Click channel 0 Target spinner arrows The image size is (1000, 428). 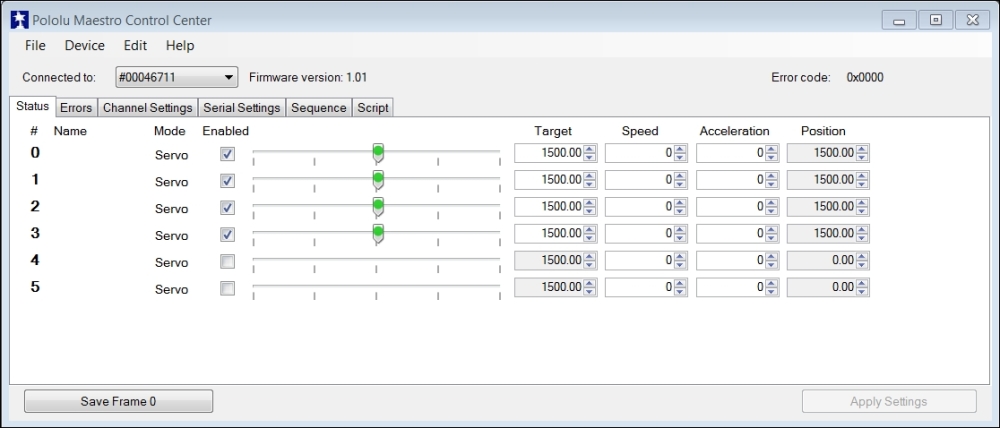coord(589,153)
